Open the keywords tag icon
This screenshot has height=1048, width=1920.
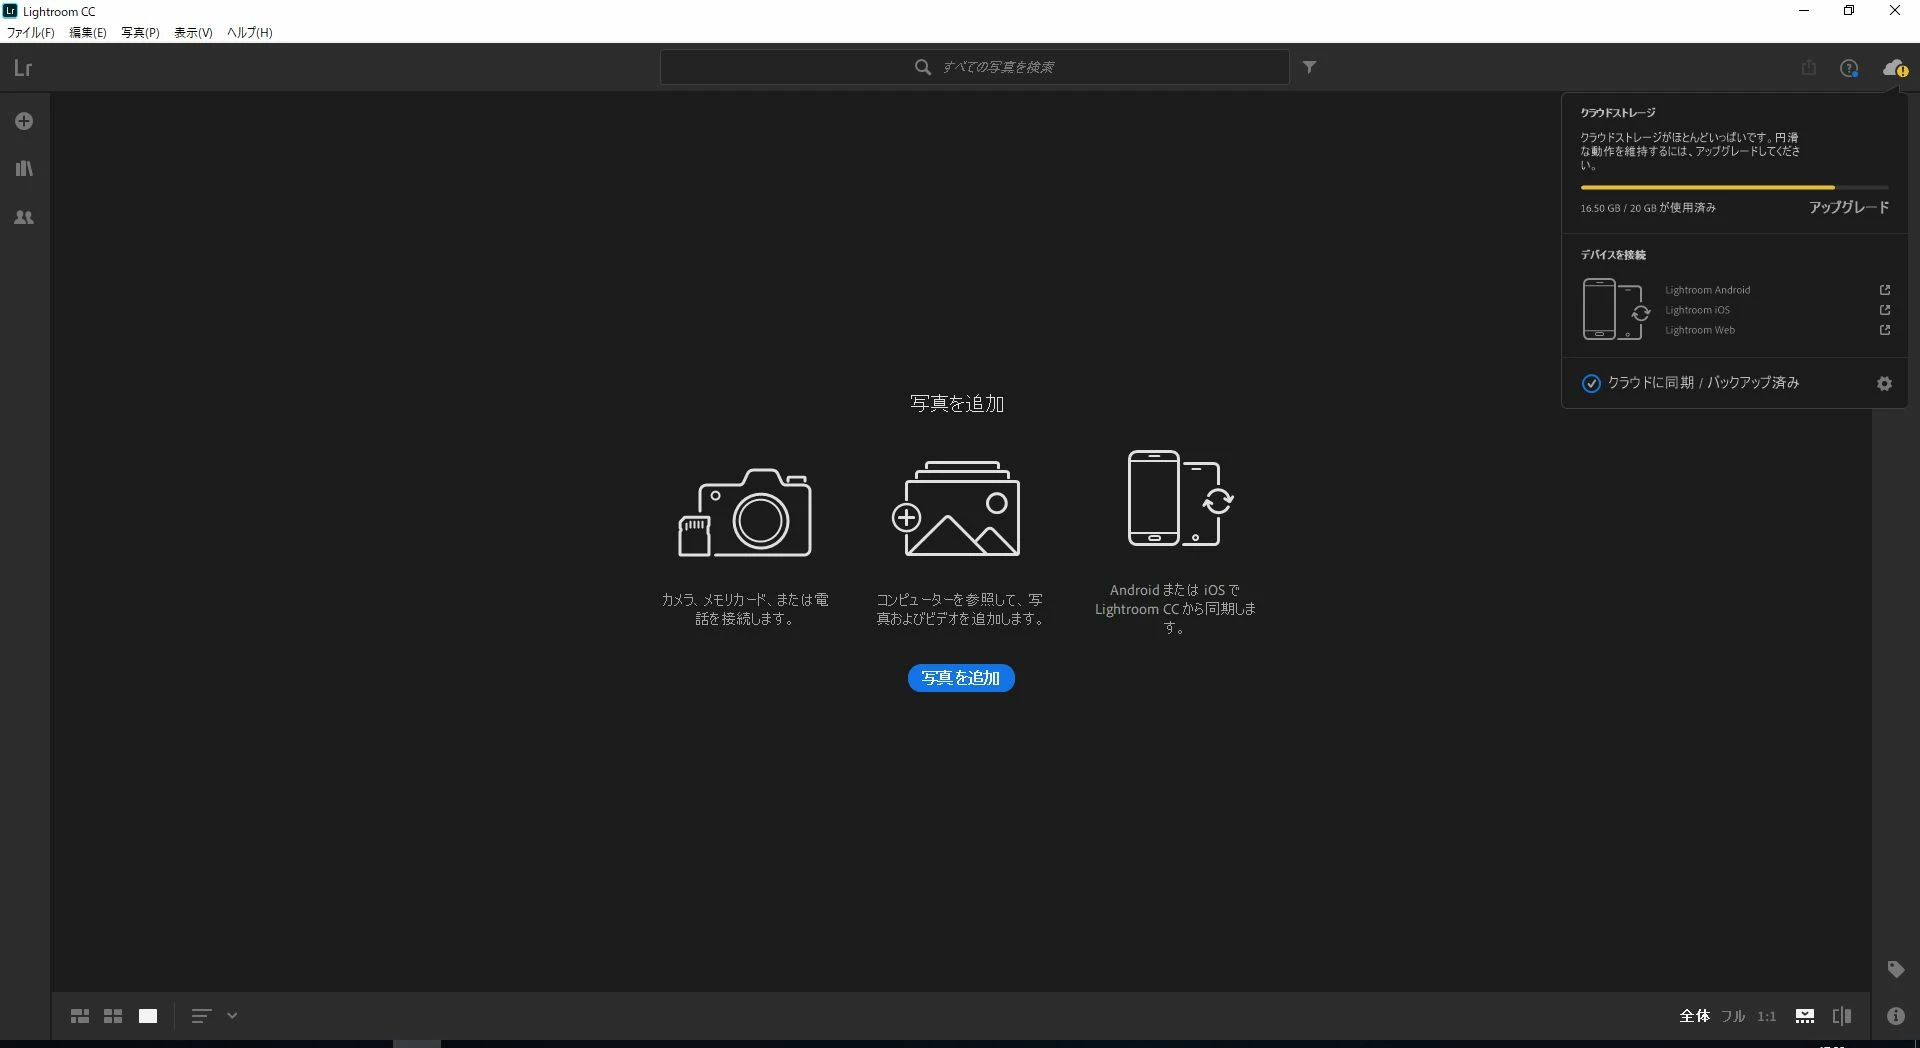1895,969
